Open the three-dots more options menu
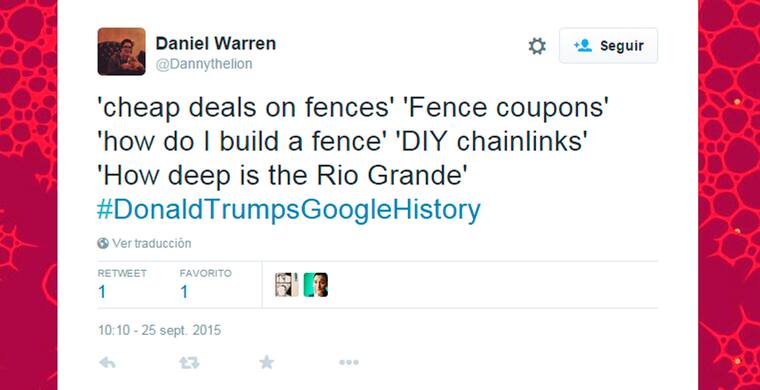The width and height of the screenshot is (760, 390). pos(349,362)
